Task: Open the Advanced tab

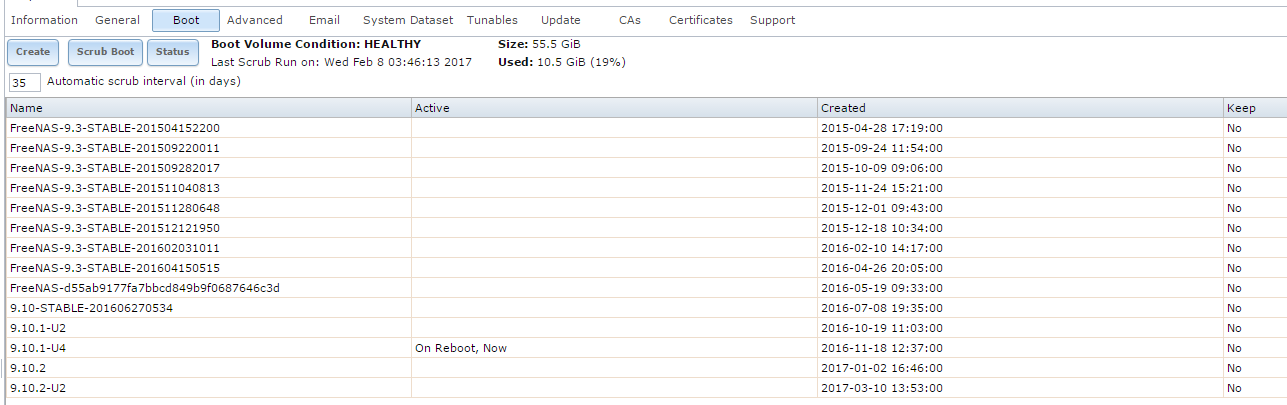Action: tap(254, 20)
